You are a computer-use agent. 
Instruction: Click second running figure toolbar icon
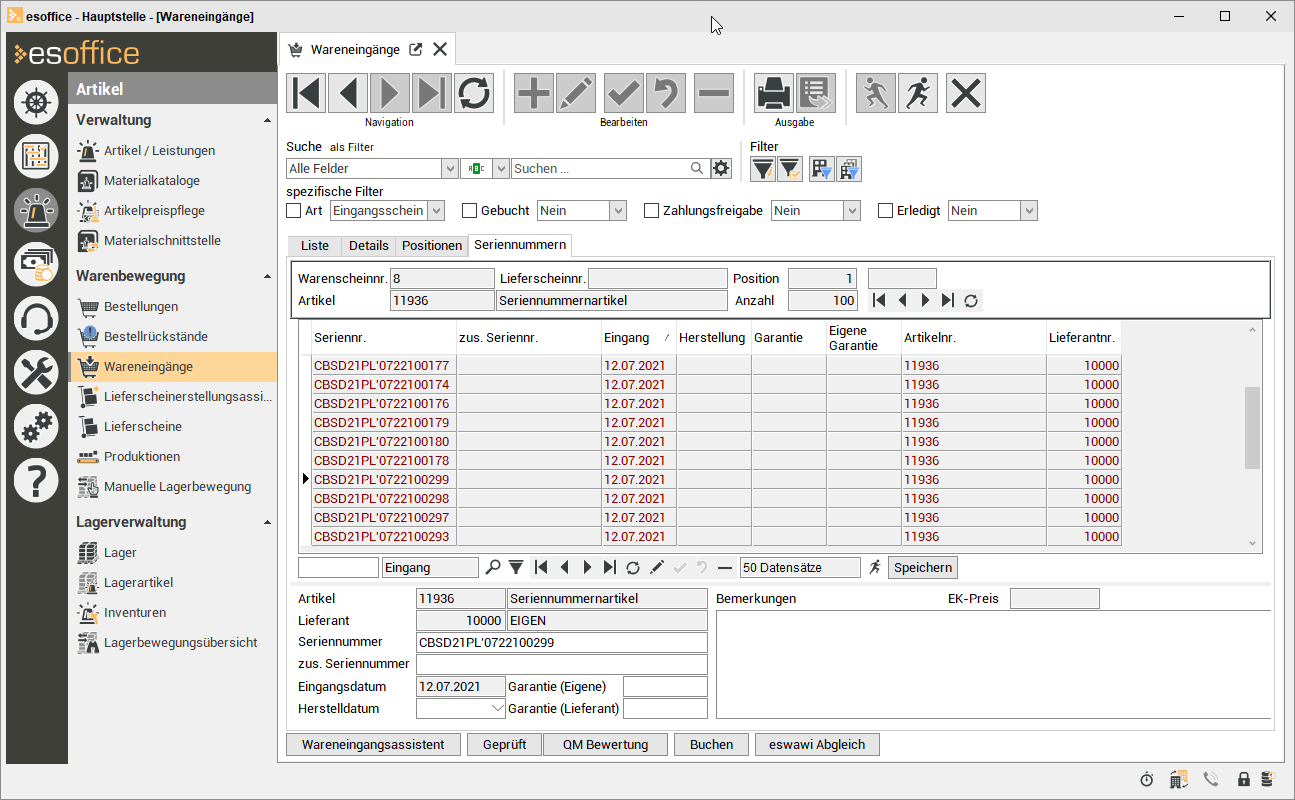point(918,93)
